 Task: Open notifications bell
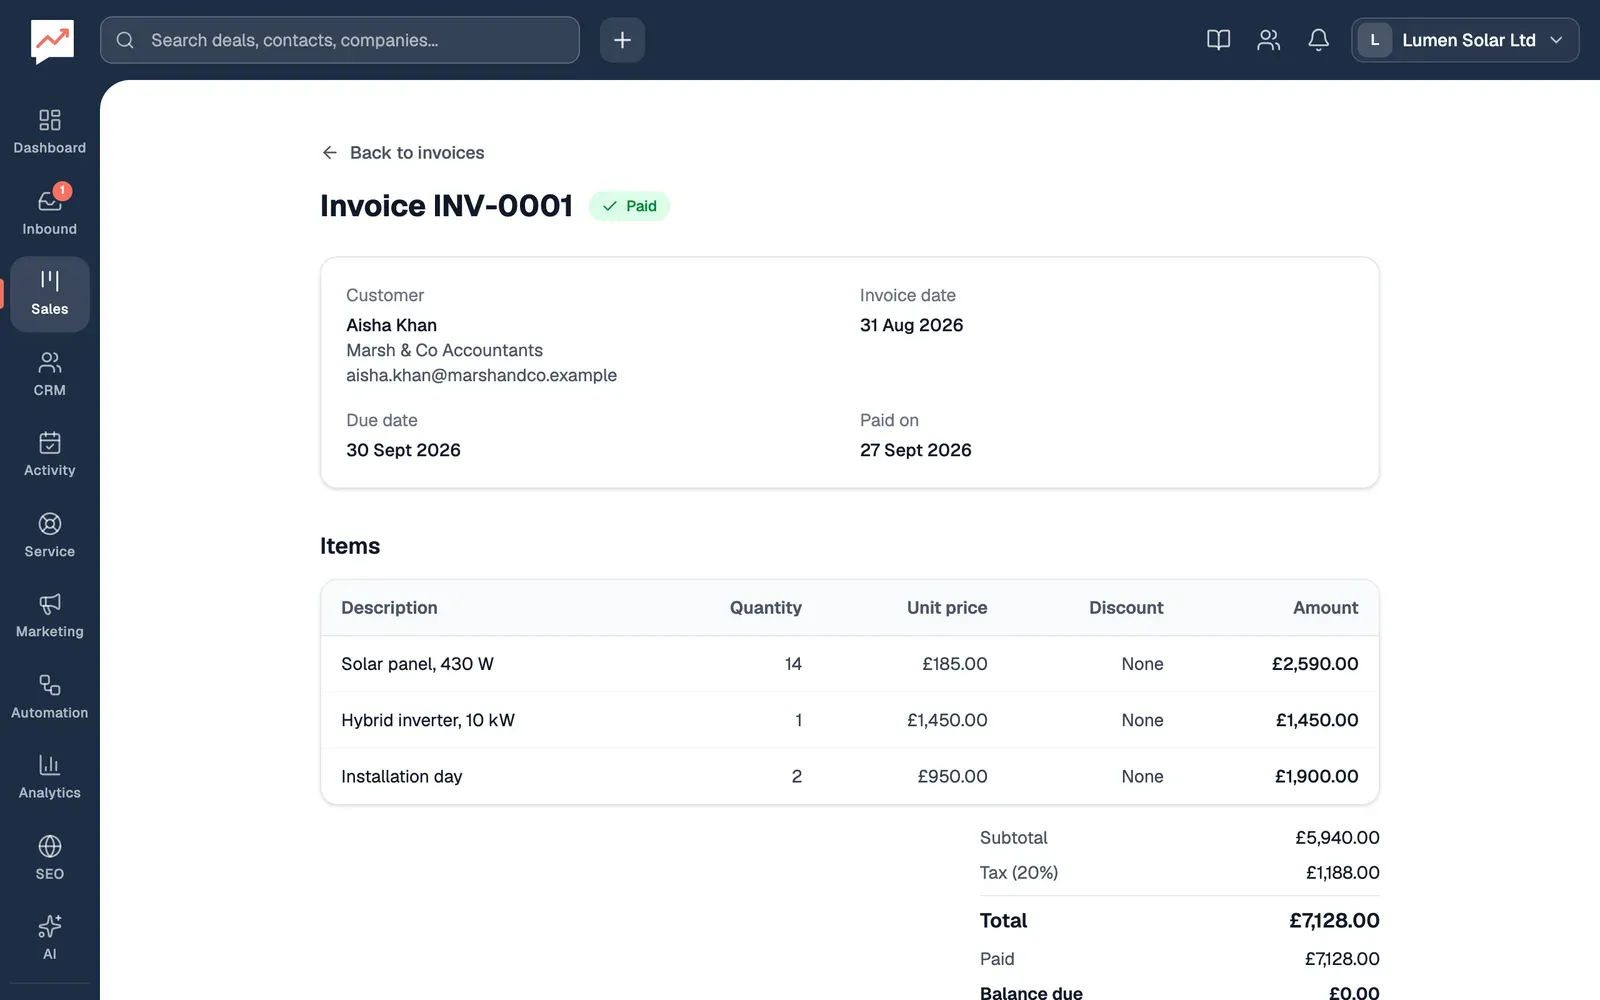(x=1318, y=40)
